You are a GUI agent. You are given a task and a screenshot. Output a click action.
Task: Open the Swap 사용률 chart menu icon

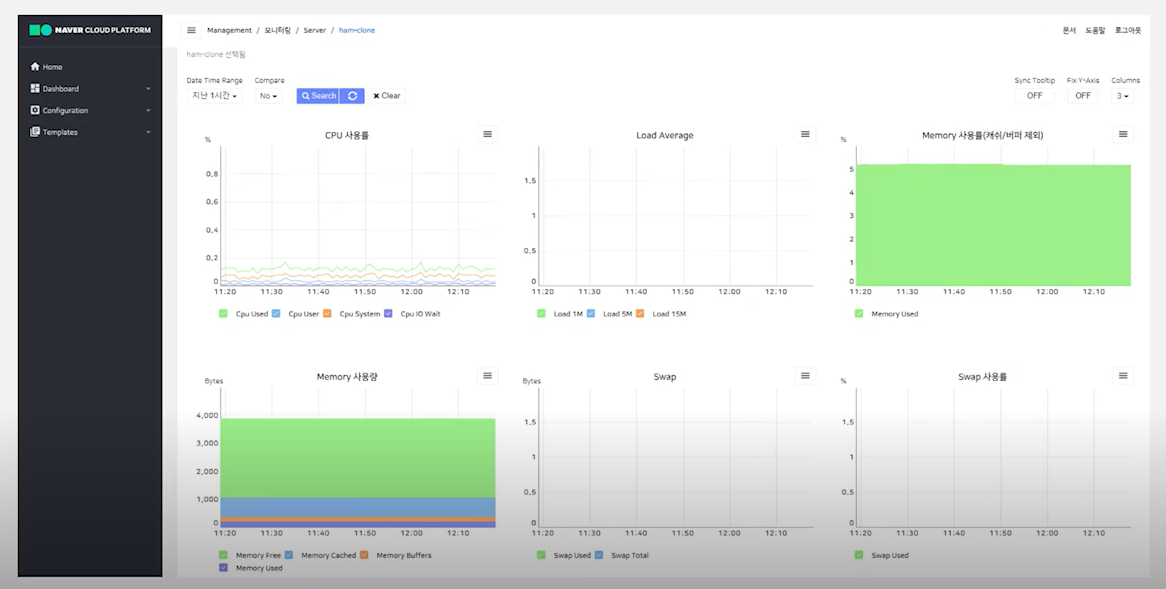[1123, 376]
